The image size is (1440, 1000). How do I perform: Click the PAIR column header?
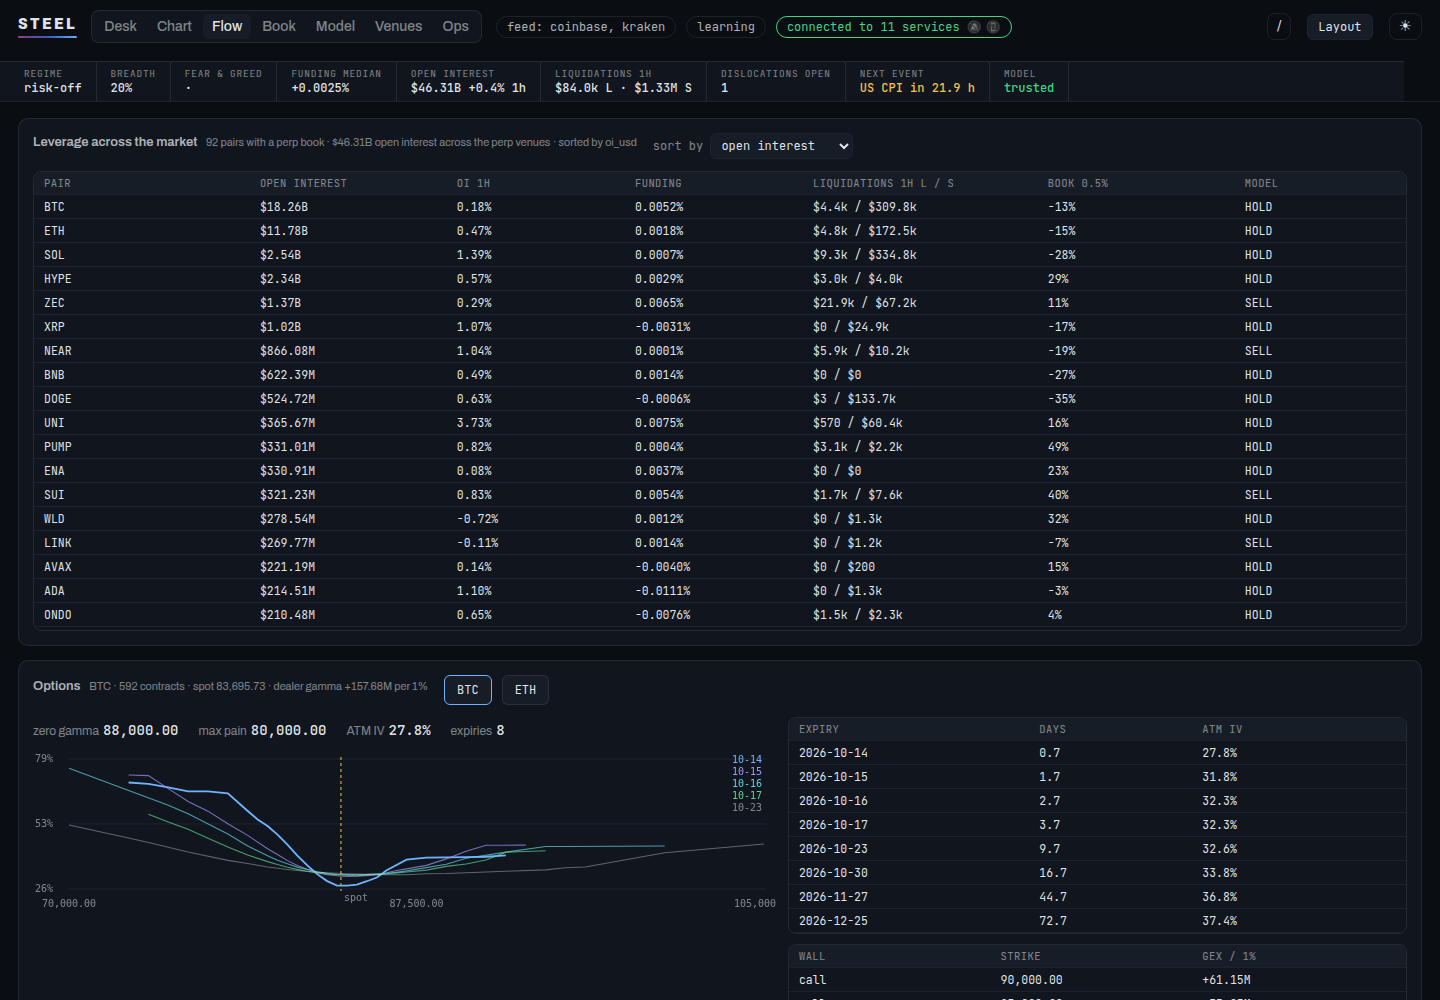tap(57, 184)
